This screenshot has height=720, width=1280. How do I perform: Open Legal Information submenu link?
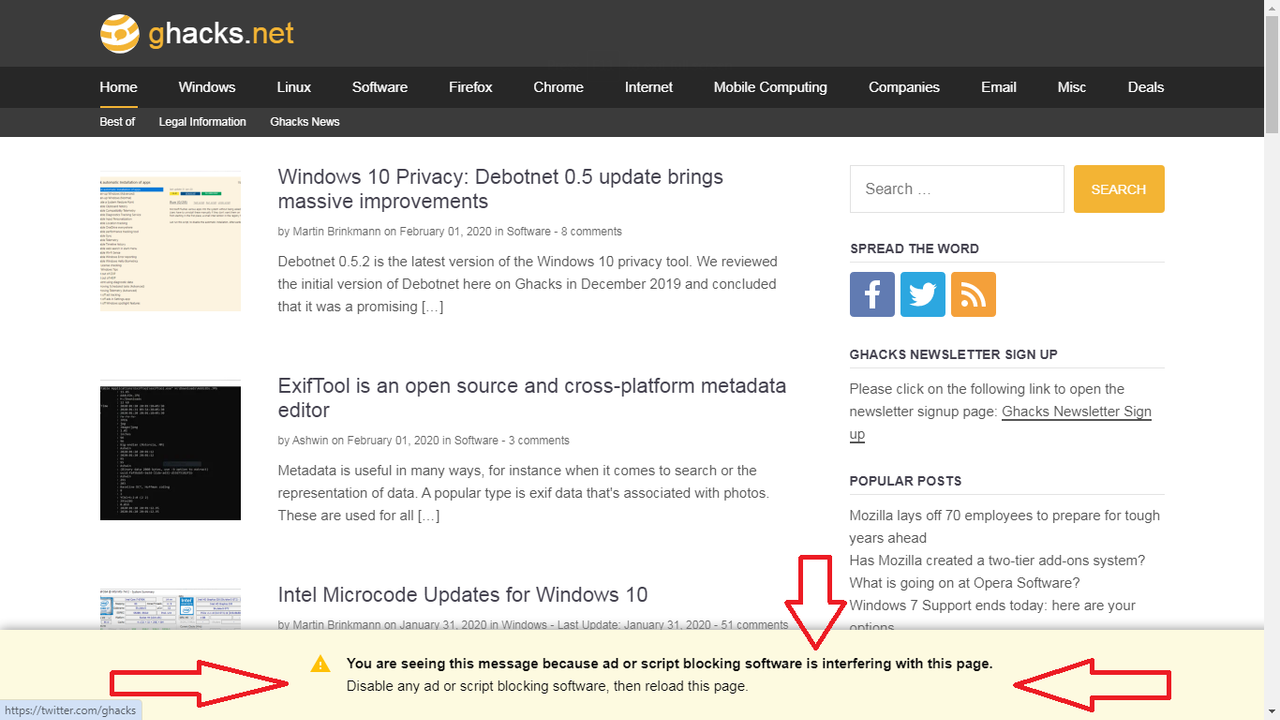pyautogui.click(x=202, y=122)
